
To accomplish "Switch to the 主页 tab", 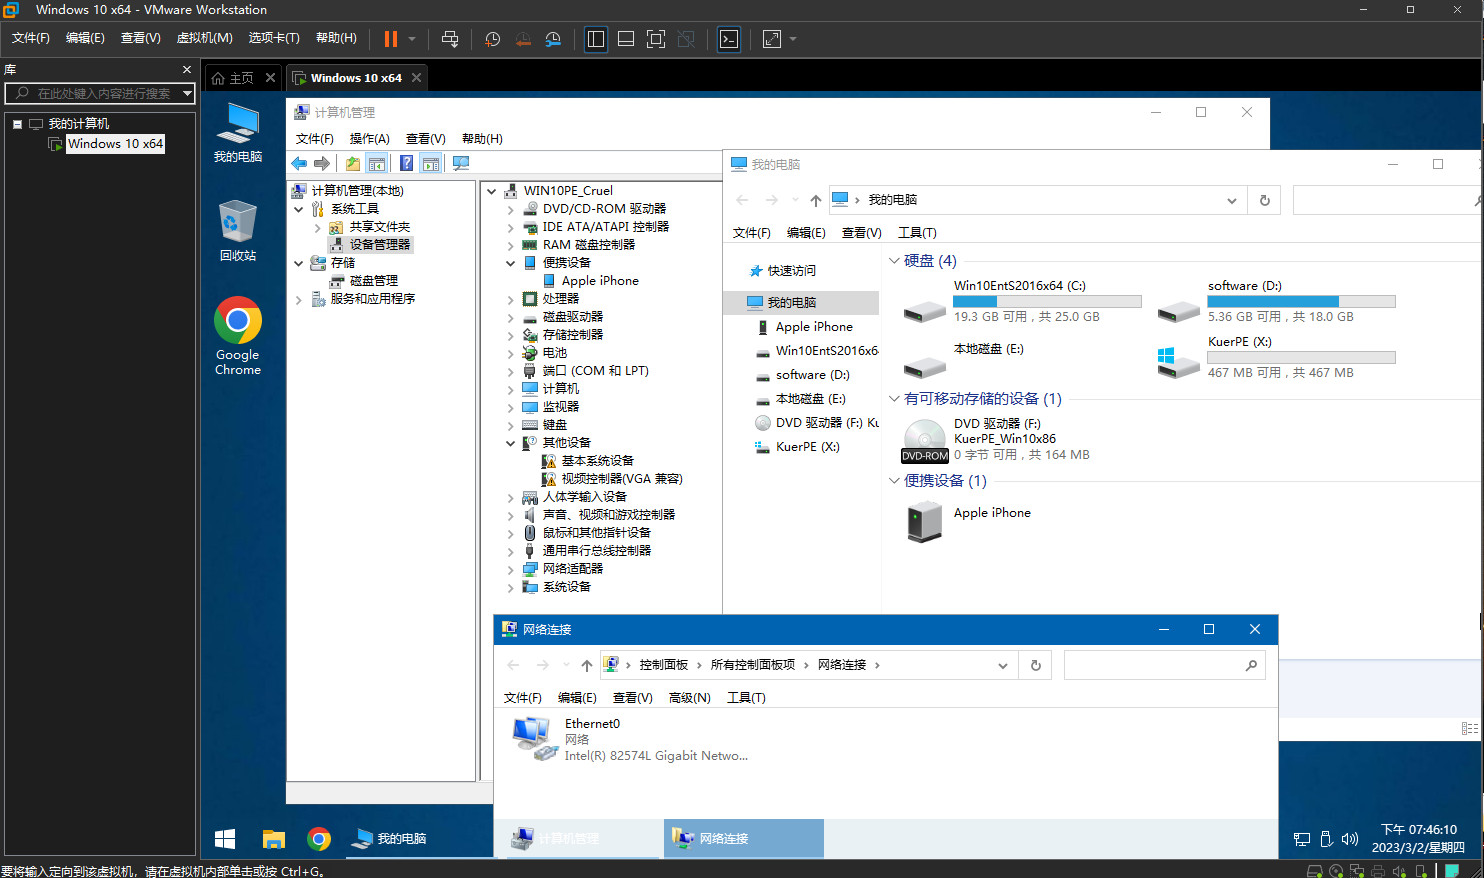I will (x=241, y=78).
